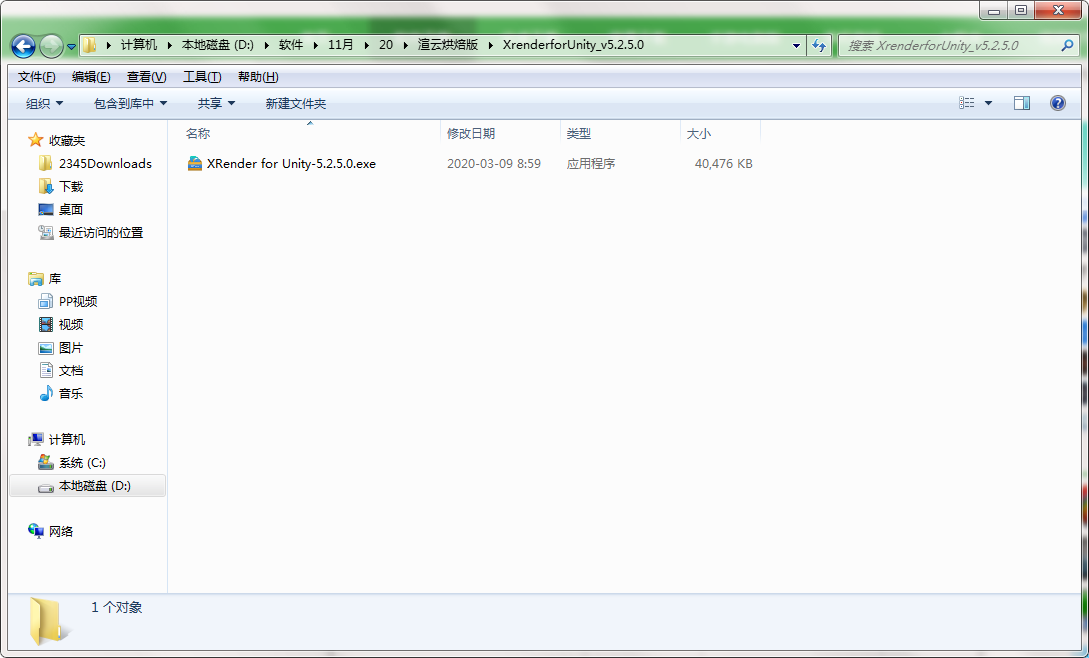Open the address bar history dropdown arrow
This screenshot has width=1089, height=658.
[x=796, y=45]
